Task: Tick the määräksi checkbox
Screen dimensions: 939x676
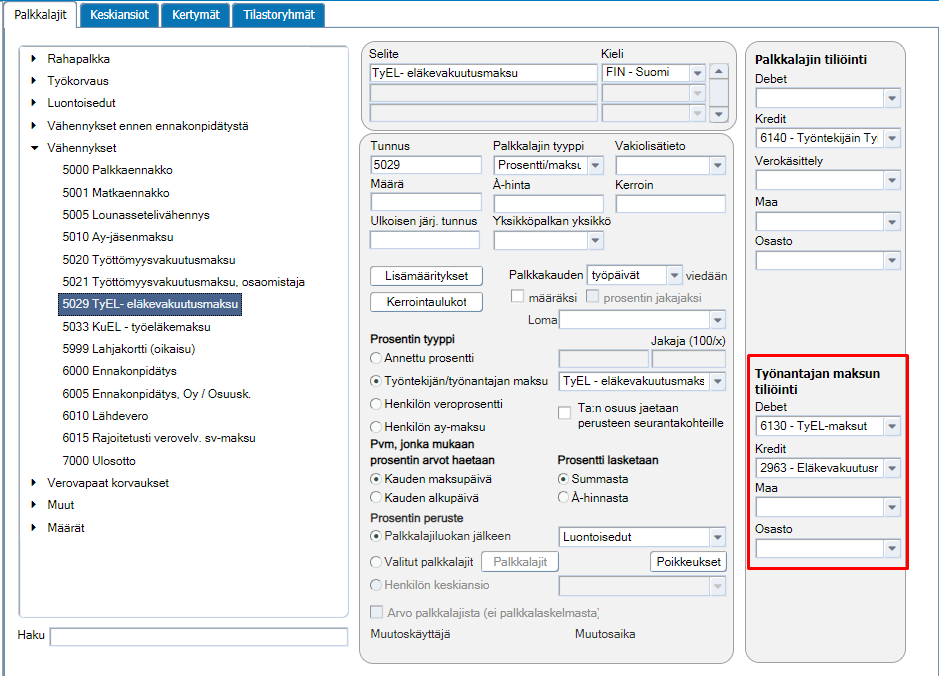Action: click(x=517, y=296)
